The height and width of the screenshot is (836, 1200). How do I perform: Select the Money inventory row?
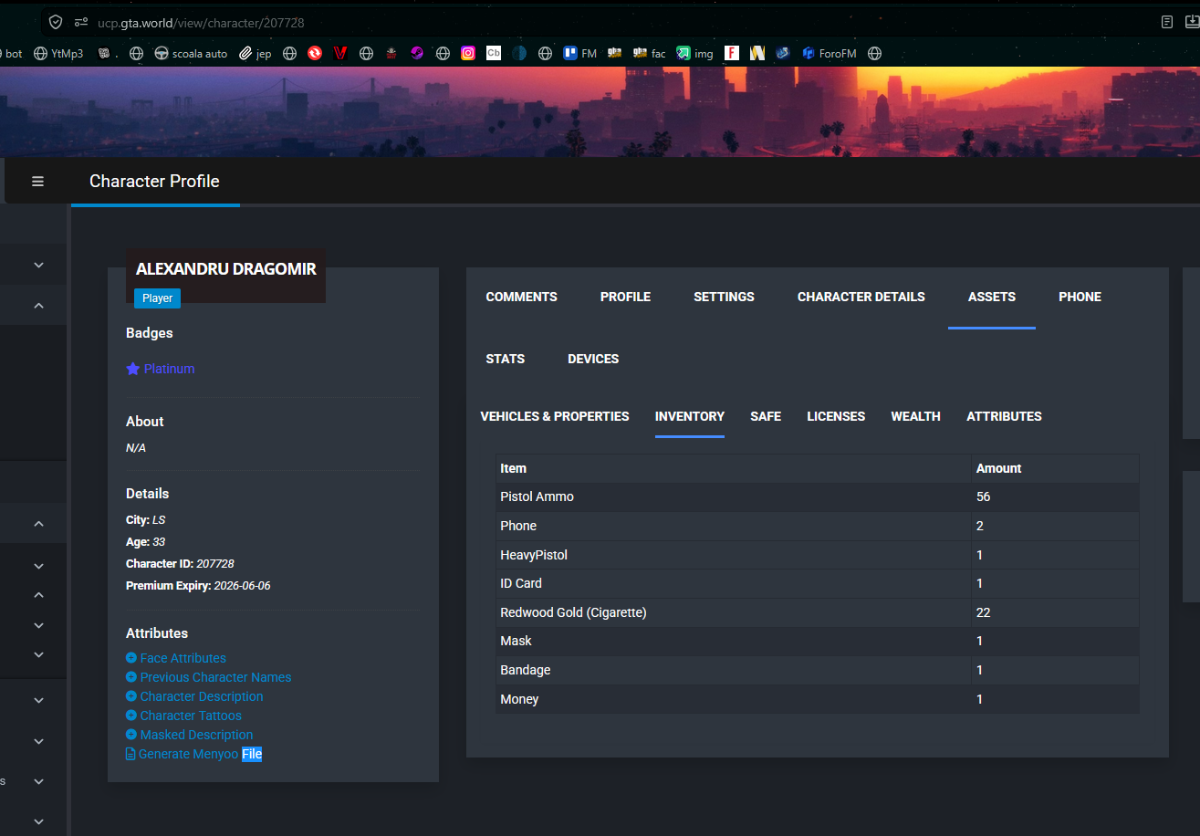(817, 699)
